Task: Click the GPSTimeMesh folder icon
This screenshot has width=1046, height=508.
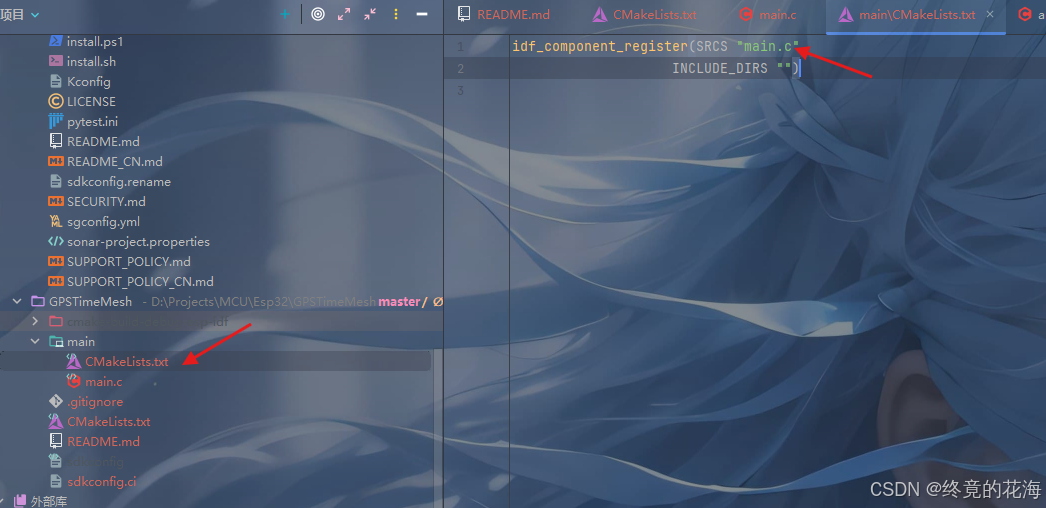Action: [x=38, y=301]
